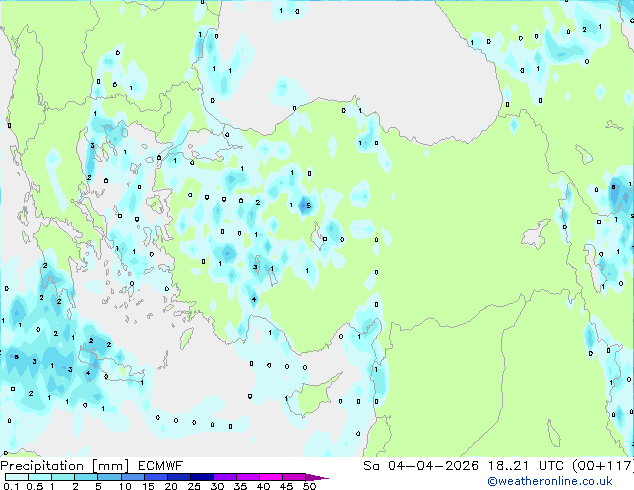634x490 pixels.
Task: Pick the 5–10 mm legend color swatch
Action: pos(109,477)
